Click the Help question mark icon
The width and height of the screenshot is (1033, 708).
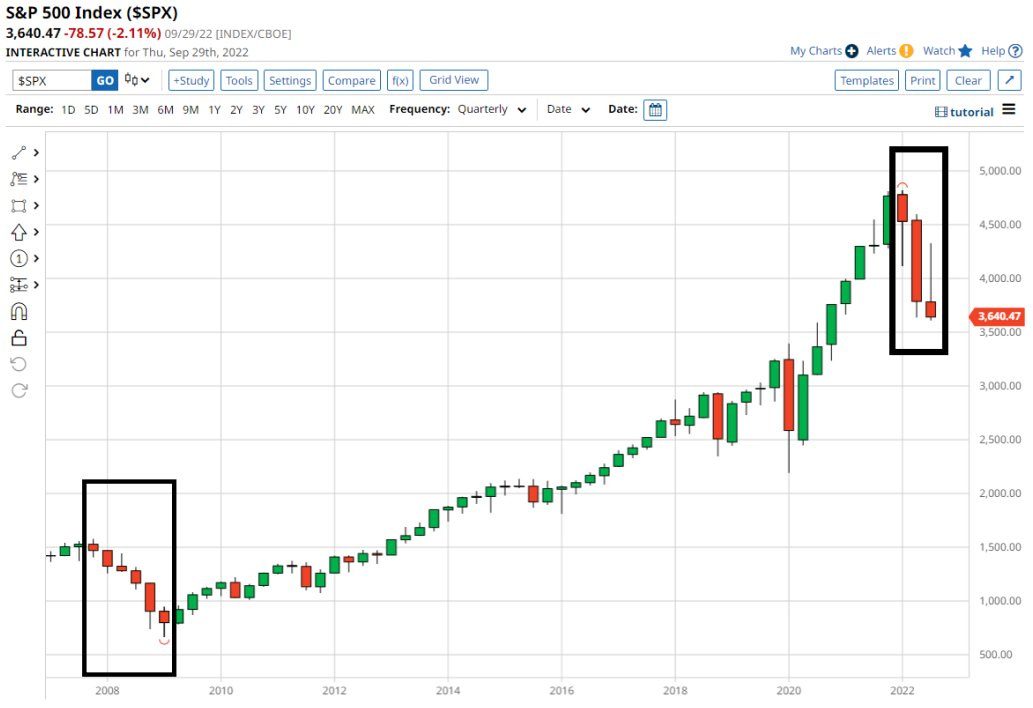[x=1015, y=51]
